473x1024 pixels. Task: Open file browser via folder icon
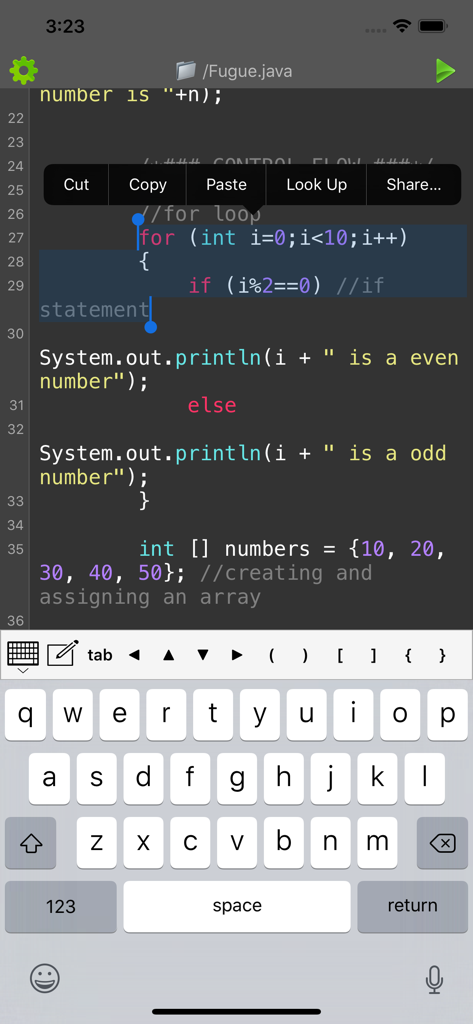coord(186,71)
